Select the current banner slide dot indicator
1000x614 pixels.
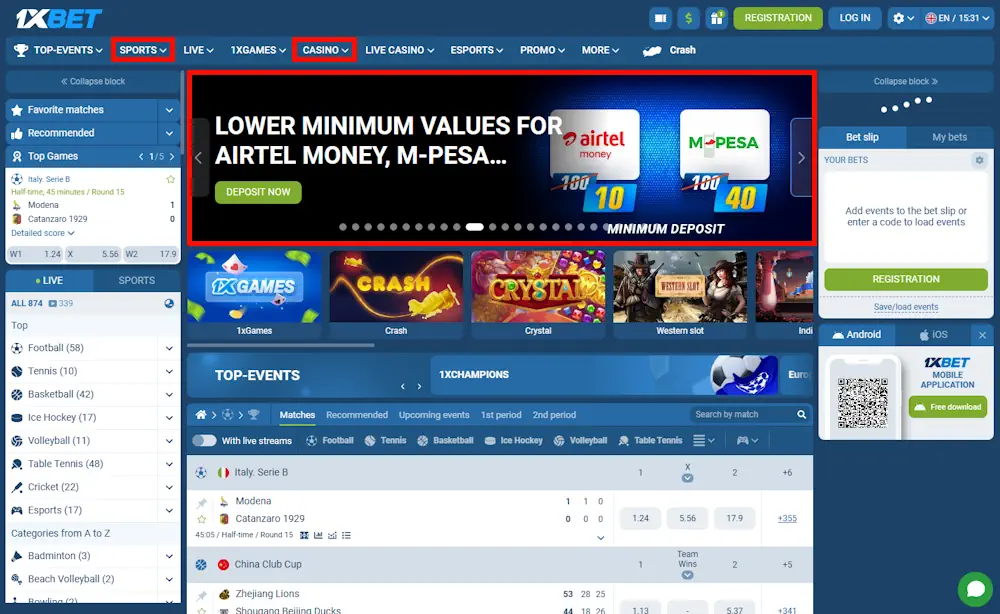point(474,226)
